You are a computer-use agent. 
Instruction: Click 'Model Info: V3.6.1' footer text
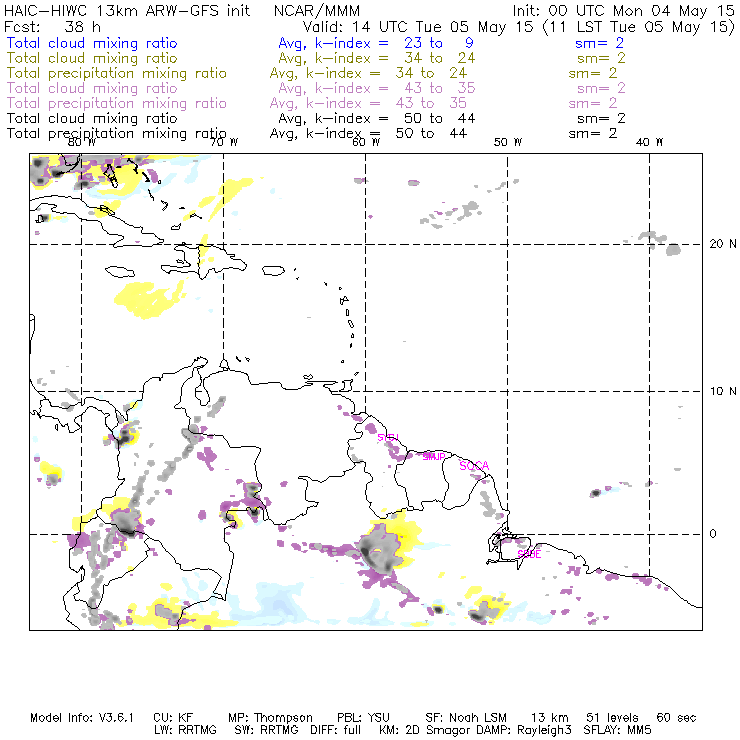click(x=82, y=718)
